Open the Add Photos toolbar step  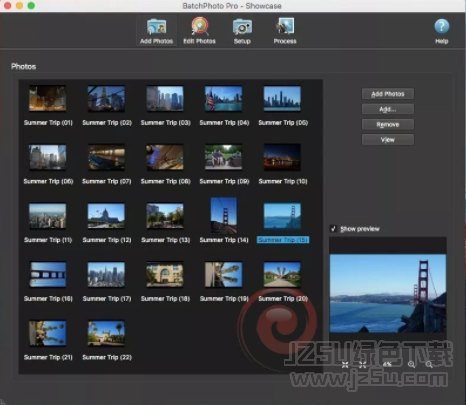click(156, 31)
